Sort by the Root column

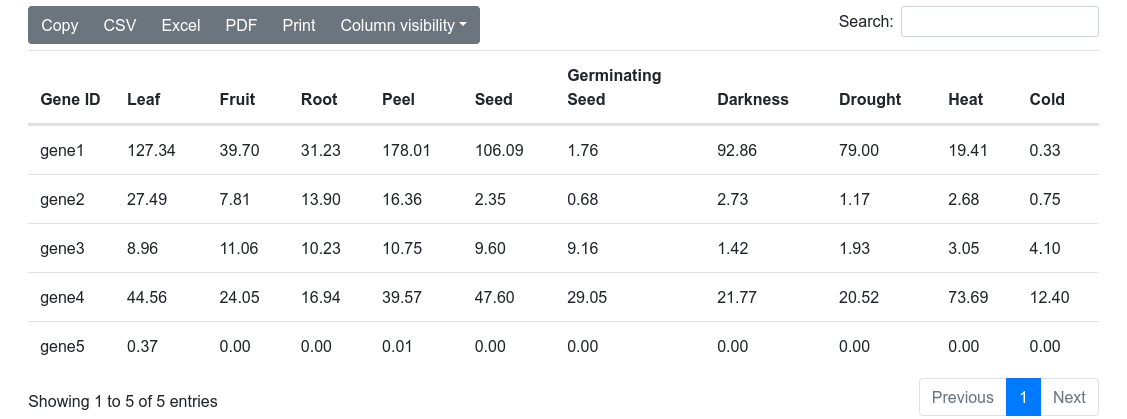(319, 99)
